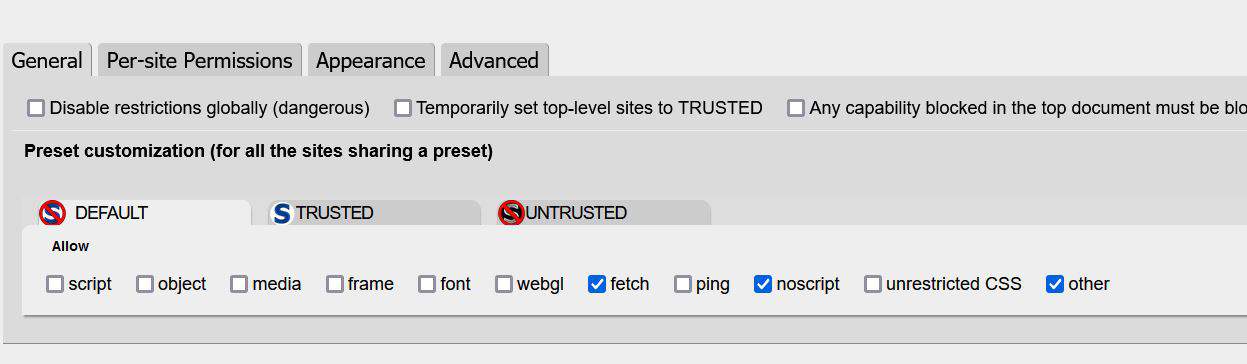The width and height of the screenshot is (1247, 364).
Task: Select the UNTRUSTED preset tab
Action: coord(604,213)
